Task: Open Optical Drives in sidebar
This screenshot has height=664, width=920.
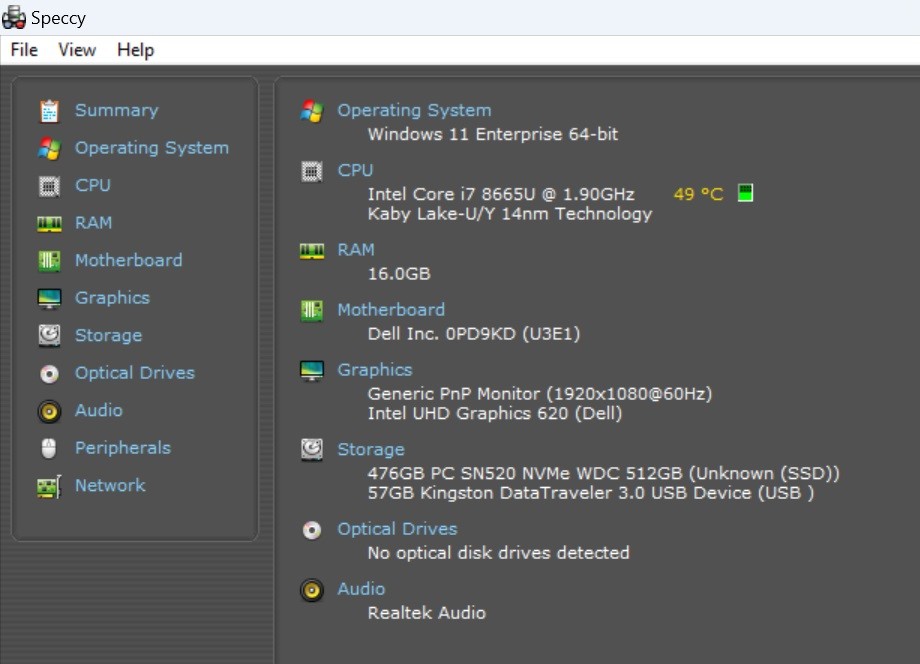Action: pos(135,373)
